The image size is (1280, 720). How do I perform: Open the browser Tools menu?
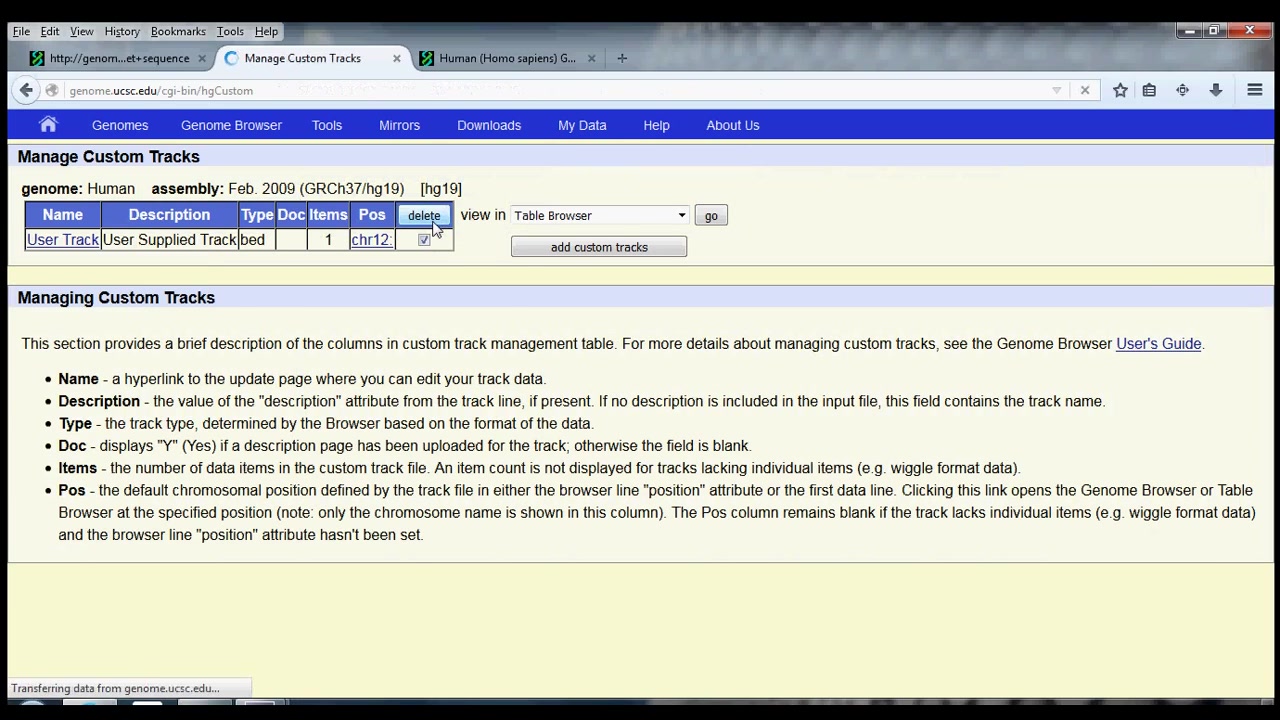230,31
